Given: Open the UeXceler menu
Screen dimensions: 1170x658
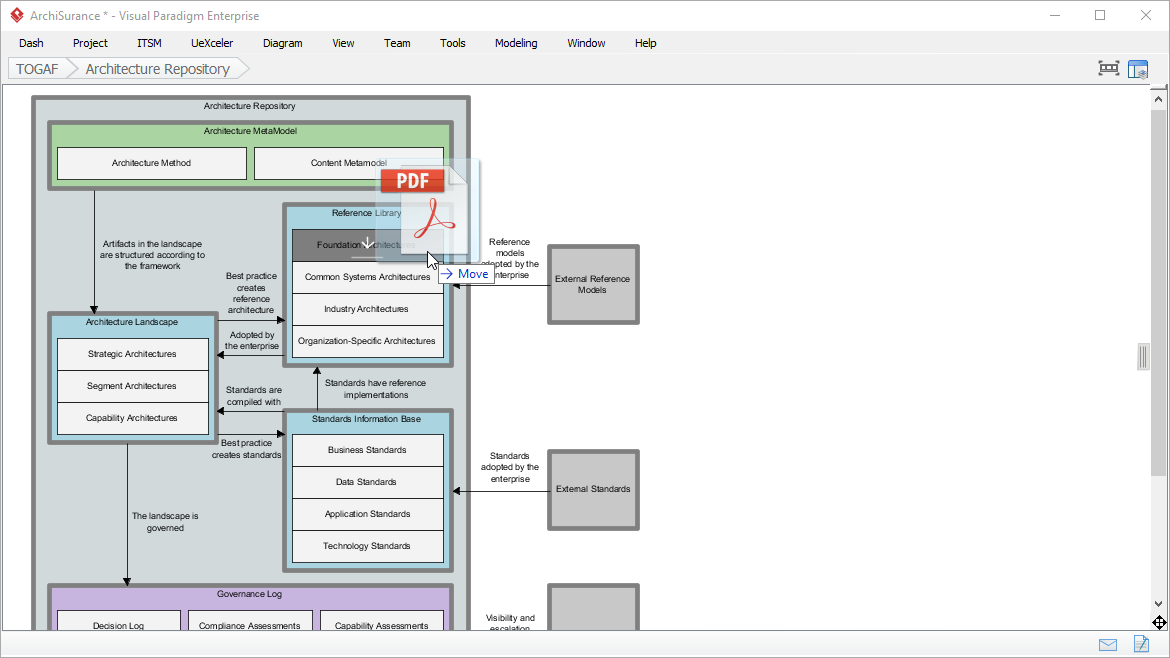Looking at the screenshot, I should tap(212, 43).
